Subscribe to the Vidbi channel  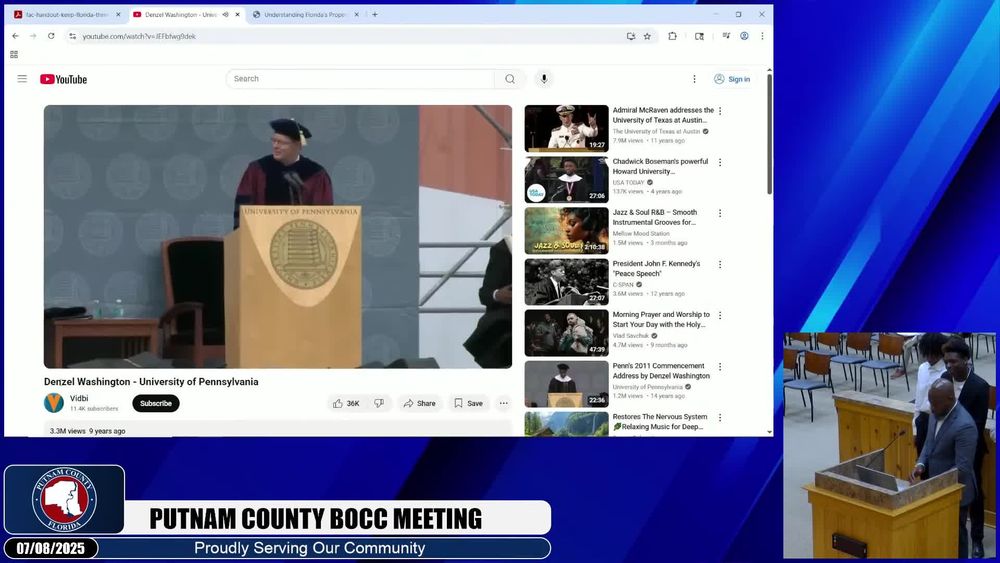click(156, 404)
